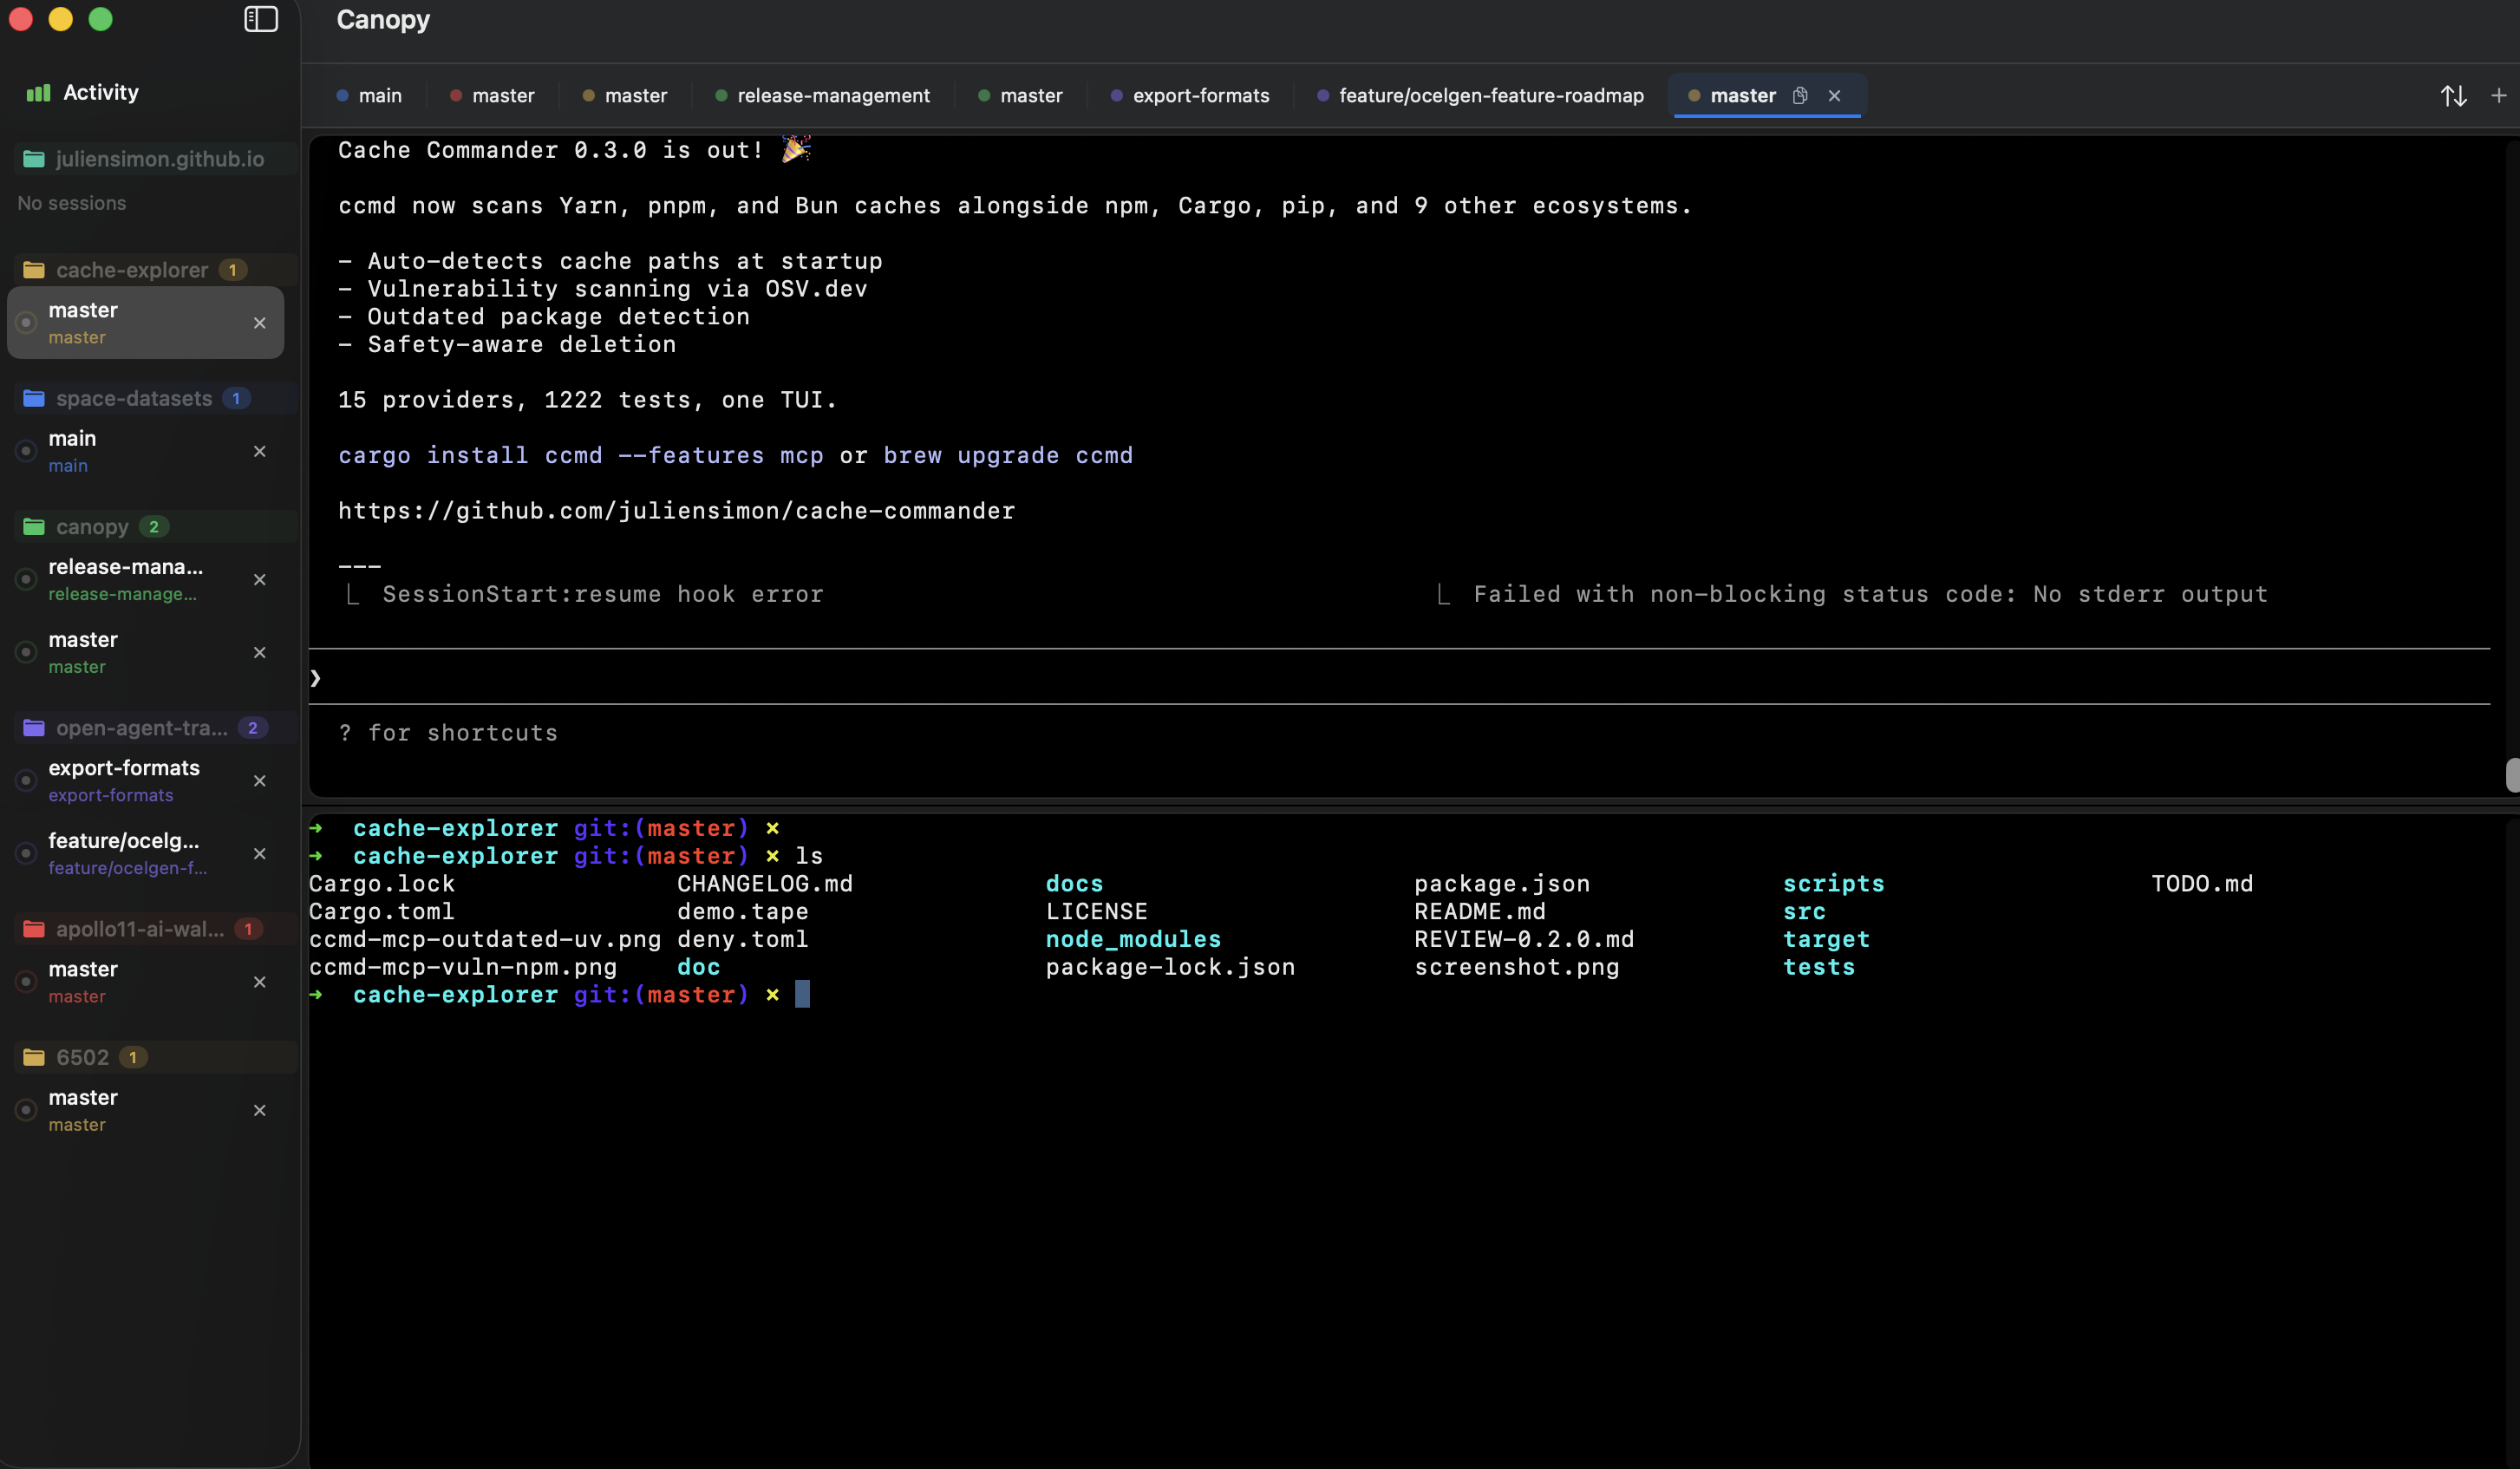This screenshot has height=1469, width=2520.
Task: Click the status circle of feature/ocelg... session
Action: (x=27, y=853)
